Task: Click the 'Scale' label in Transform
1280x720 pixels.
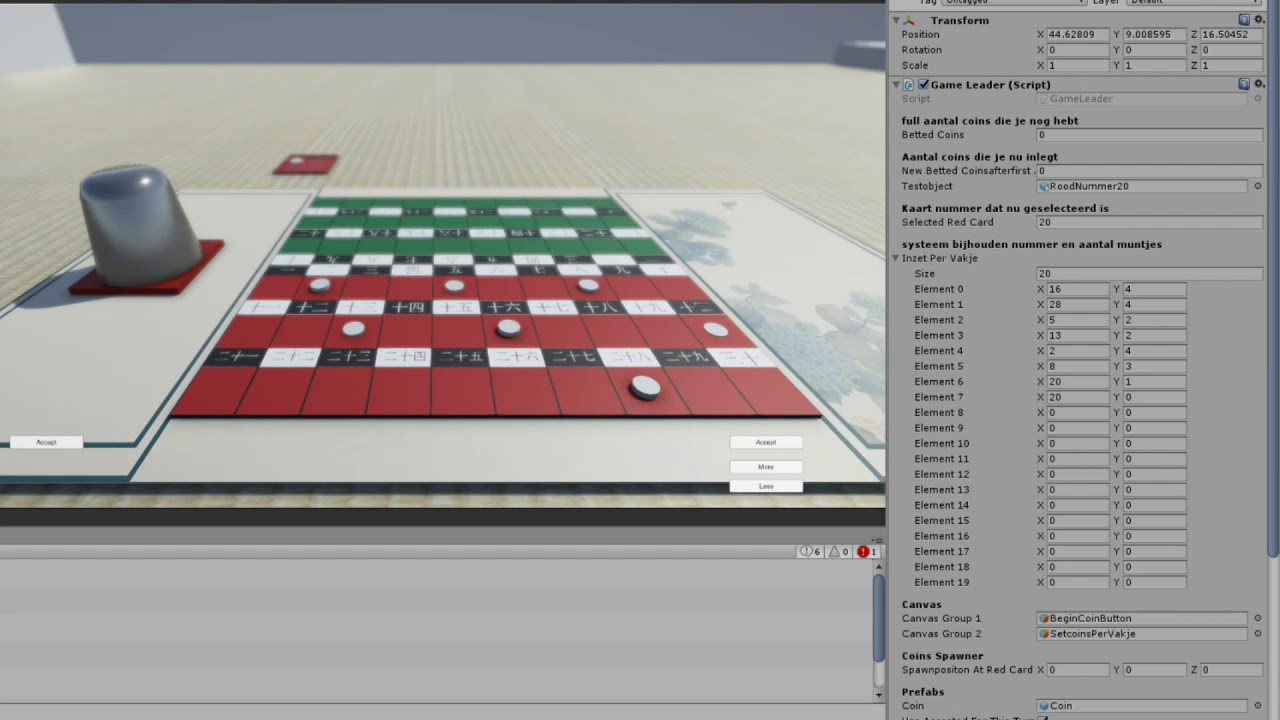Action: 915,66
